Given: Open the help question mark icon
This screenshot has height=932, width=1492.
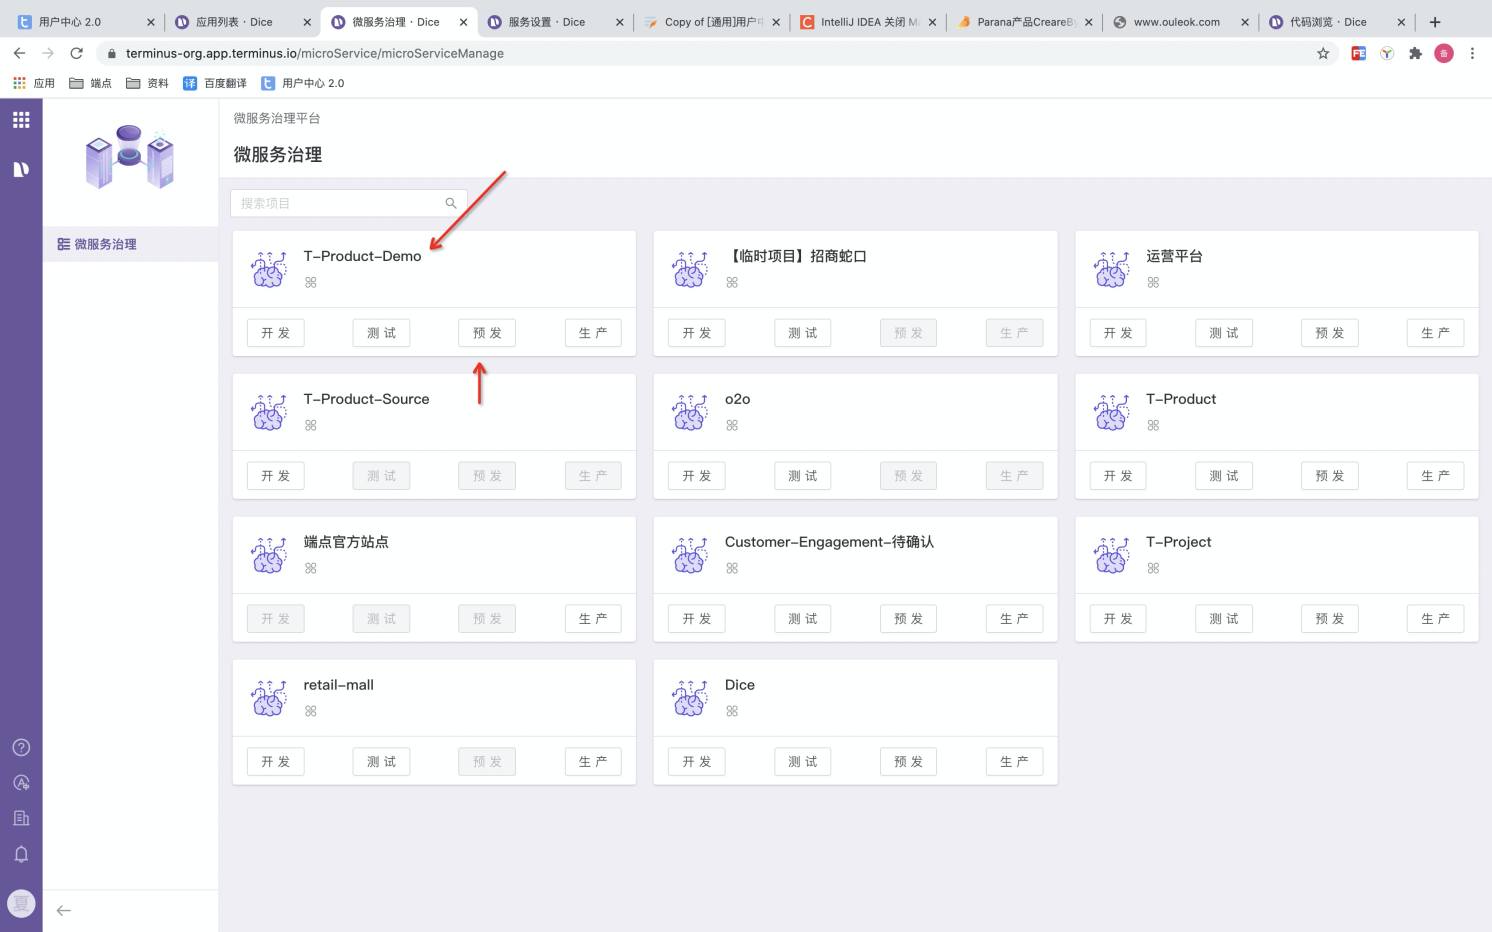Looking at the screenshot, I should pos(21,747).
